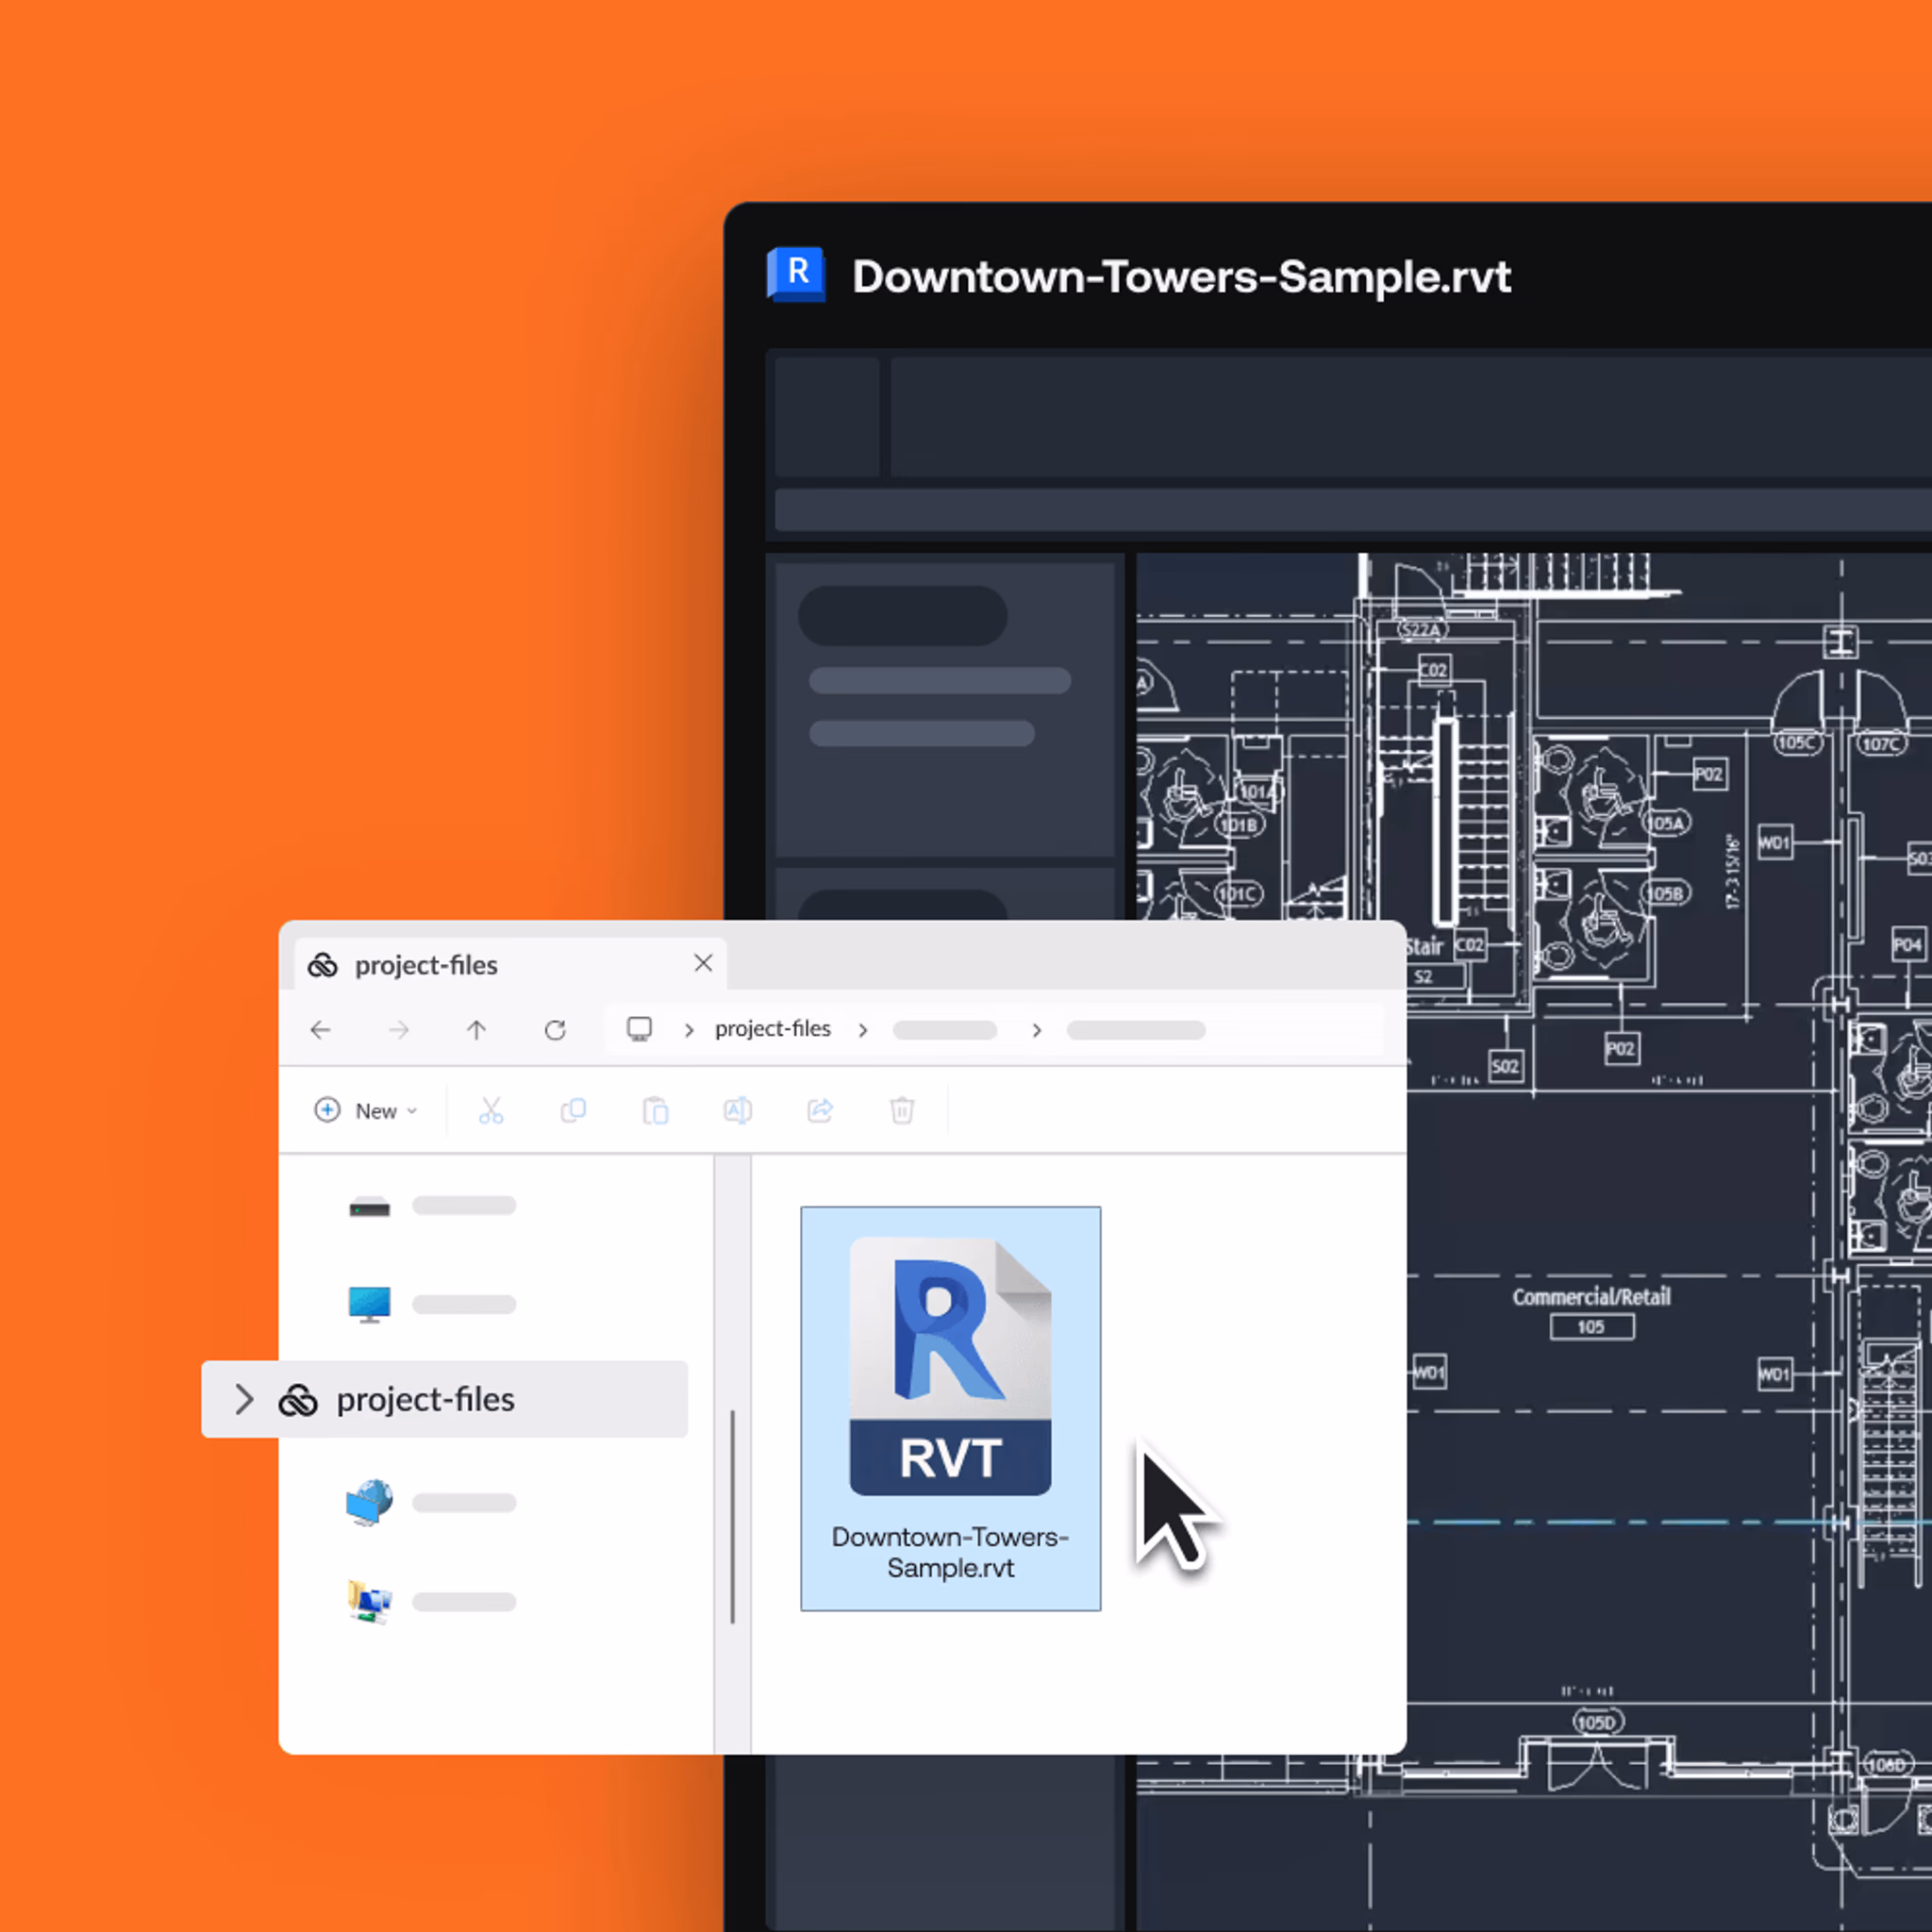Close the project-files explorer tab
1932x1932 pixels.
tap(703, 963)
